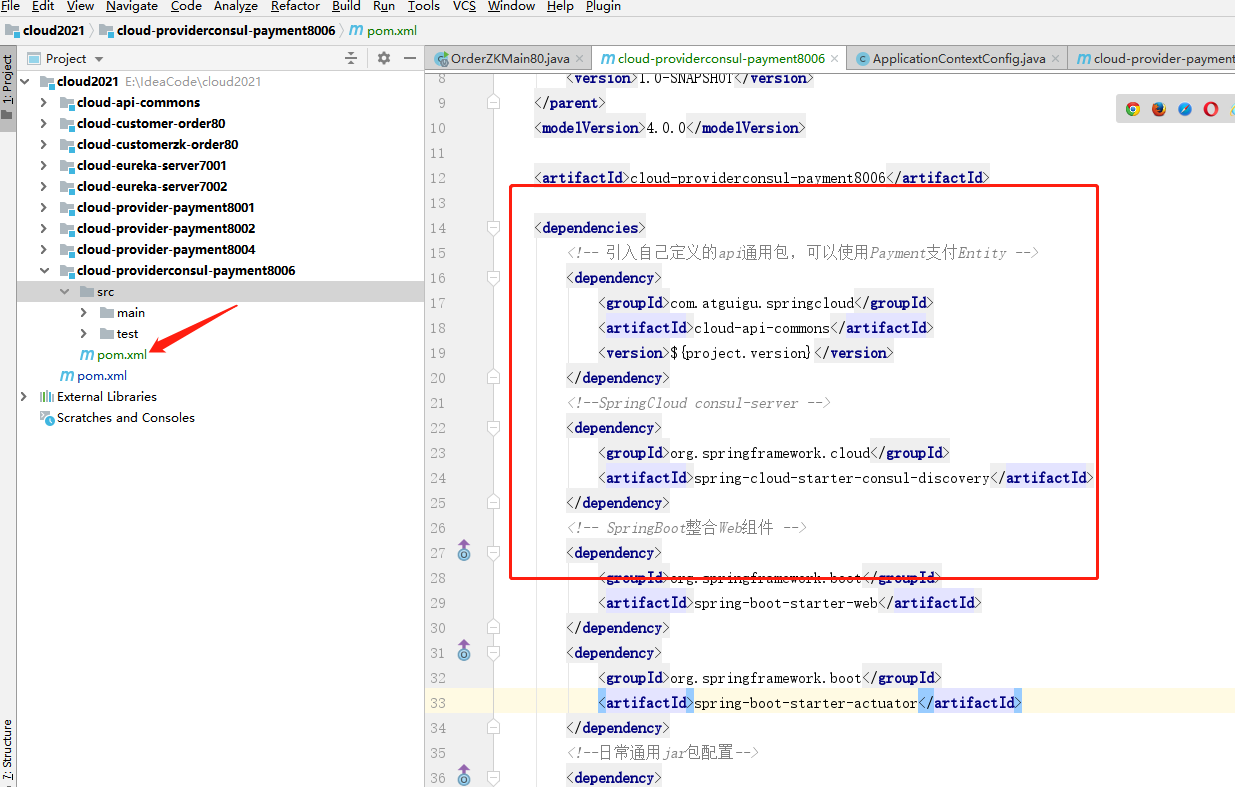1235x787 pixels.
Task: Open the Refactor menu
Action: click(295, 6)
